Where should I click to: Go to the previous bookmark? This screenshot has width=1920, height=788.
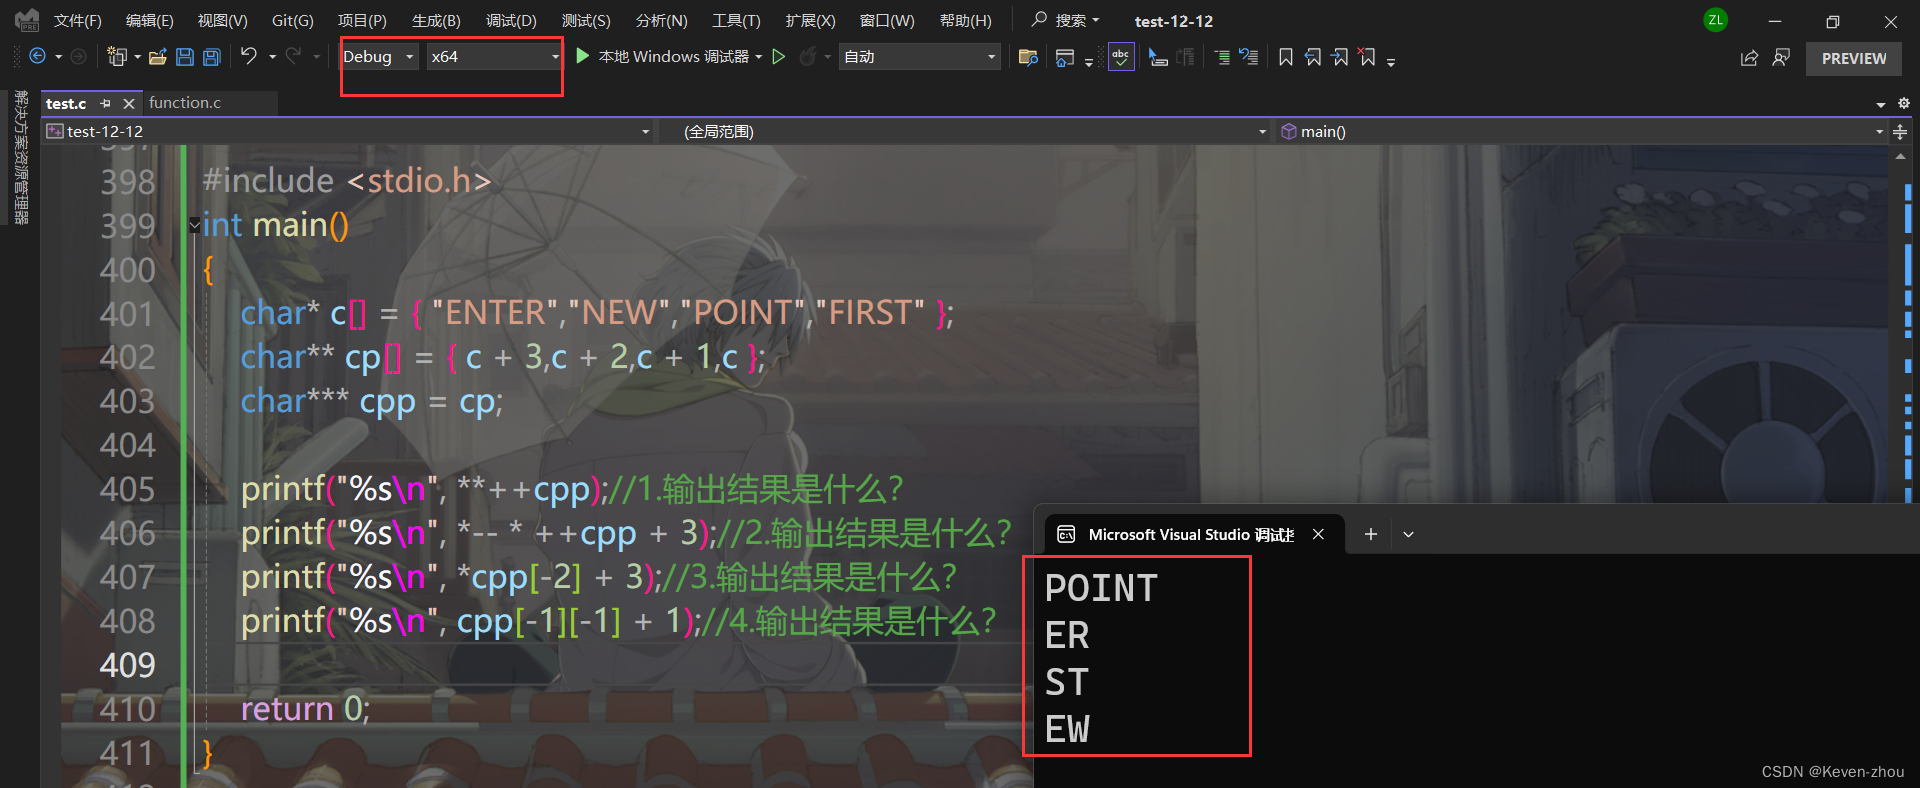1313,57
